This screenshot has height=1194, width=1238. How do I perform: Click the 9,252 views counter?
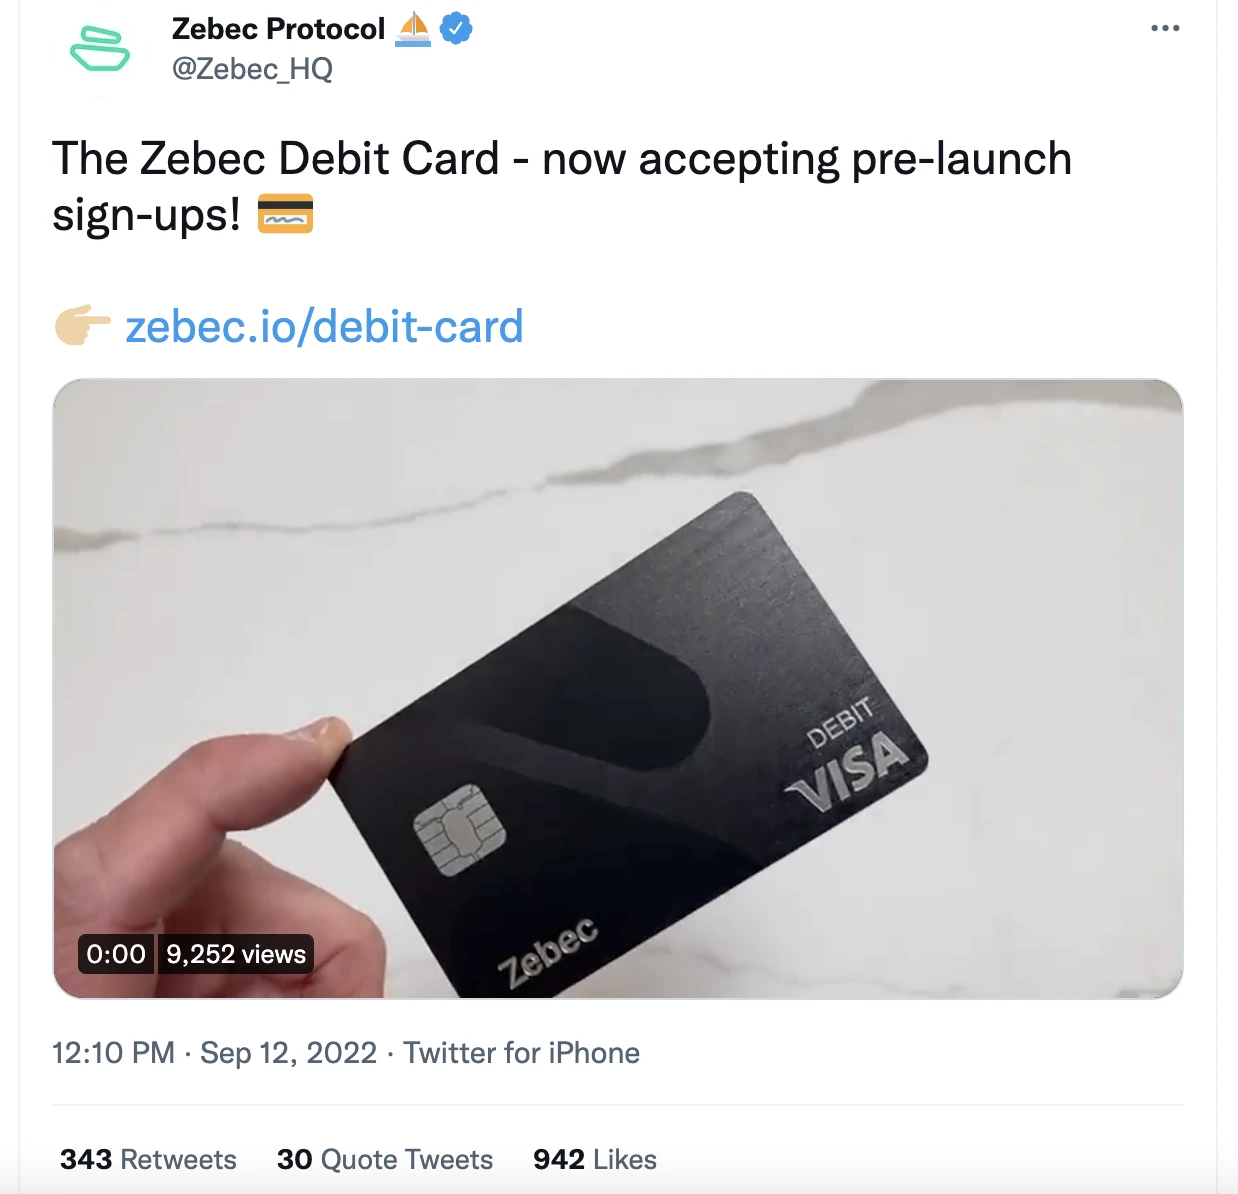click(236, 954)
